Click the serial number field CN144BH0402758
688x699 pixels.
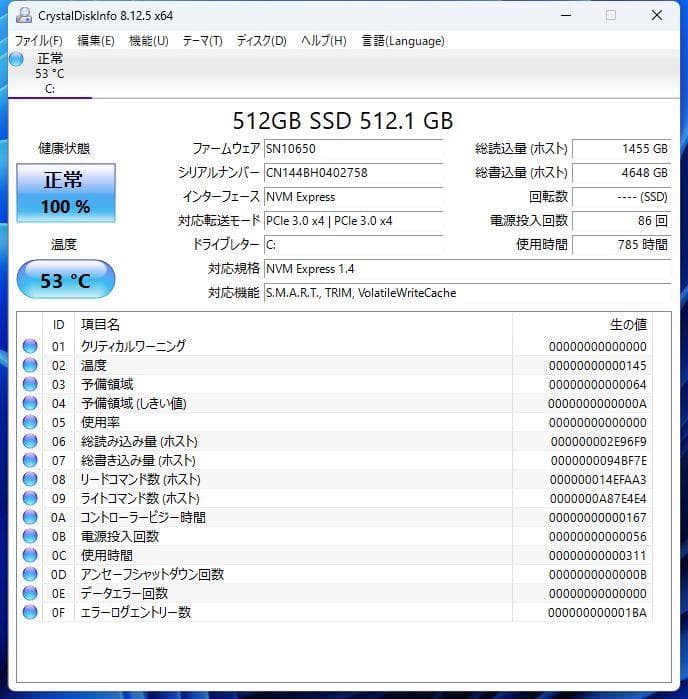tap(353, 173)
